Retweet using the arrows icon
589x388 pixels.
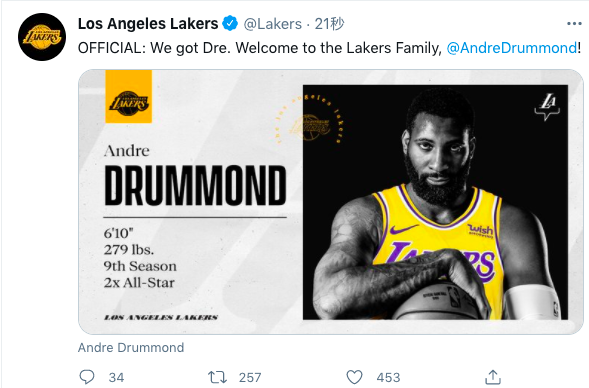(217, 377)
